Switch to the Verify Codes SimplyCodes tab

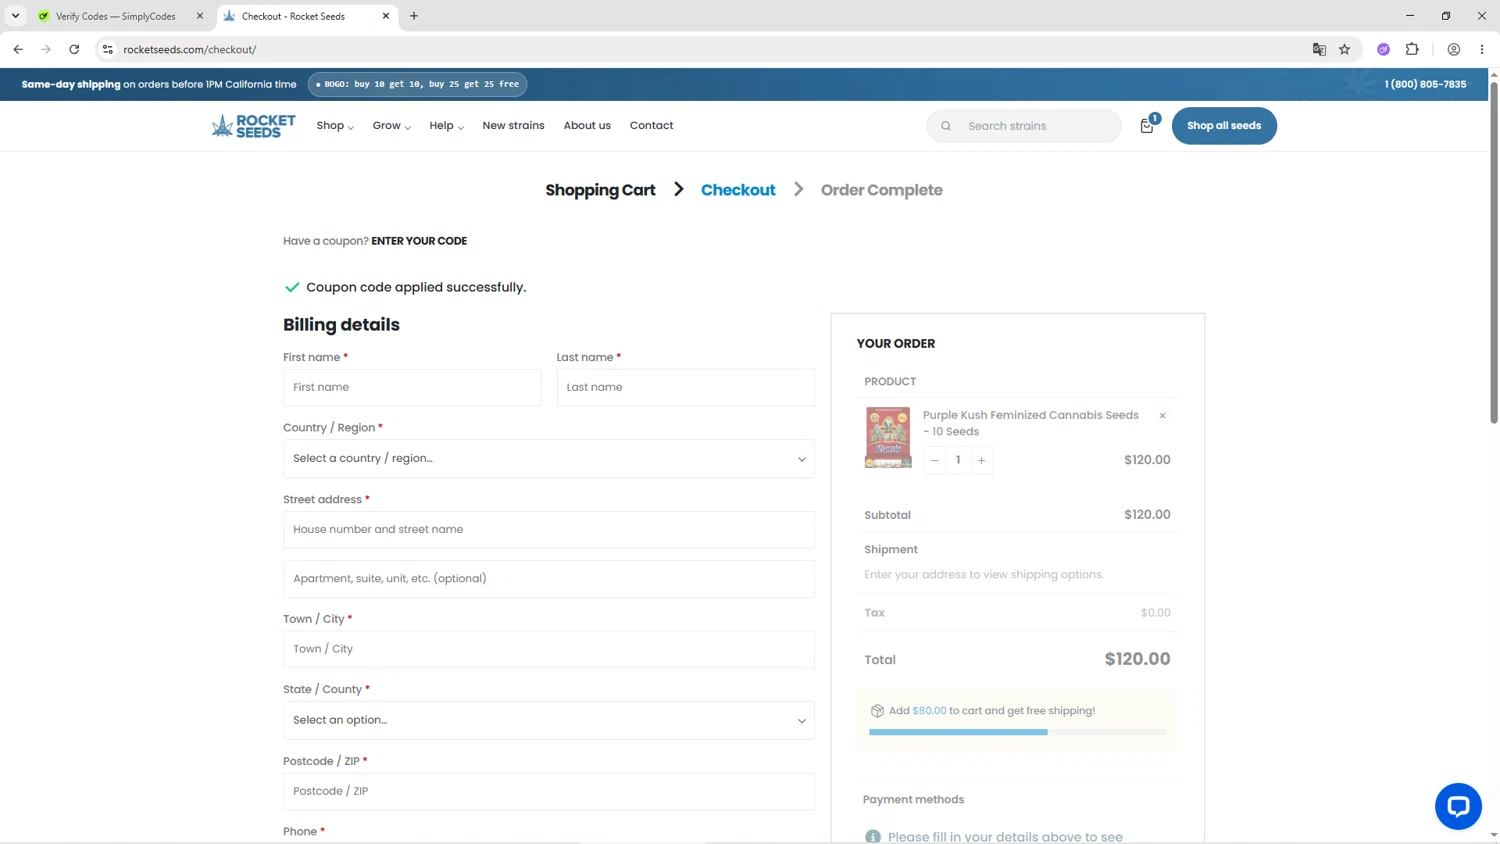(115, 16)
